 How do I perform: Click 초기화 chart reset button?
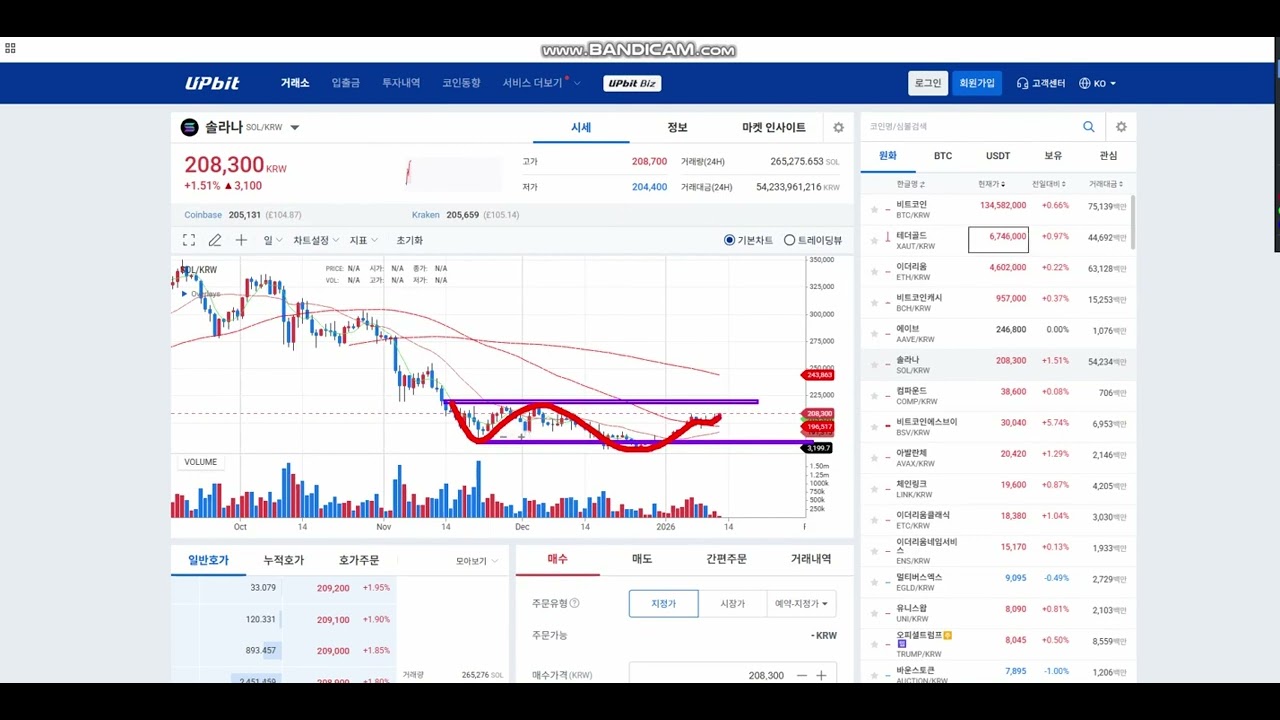(x=410, y=240)
